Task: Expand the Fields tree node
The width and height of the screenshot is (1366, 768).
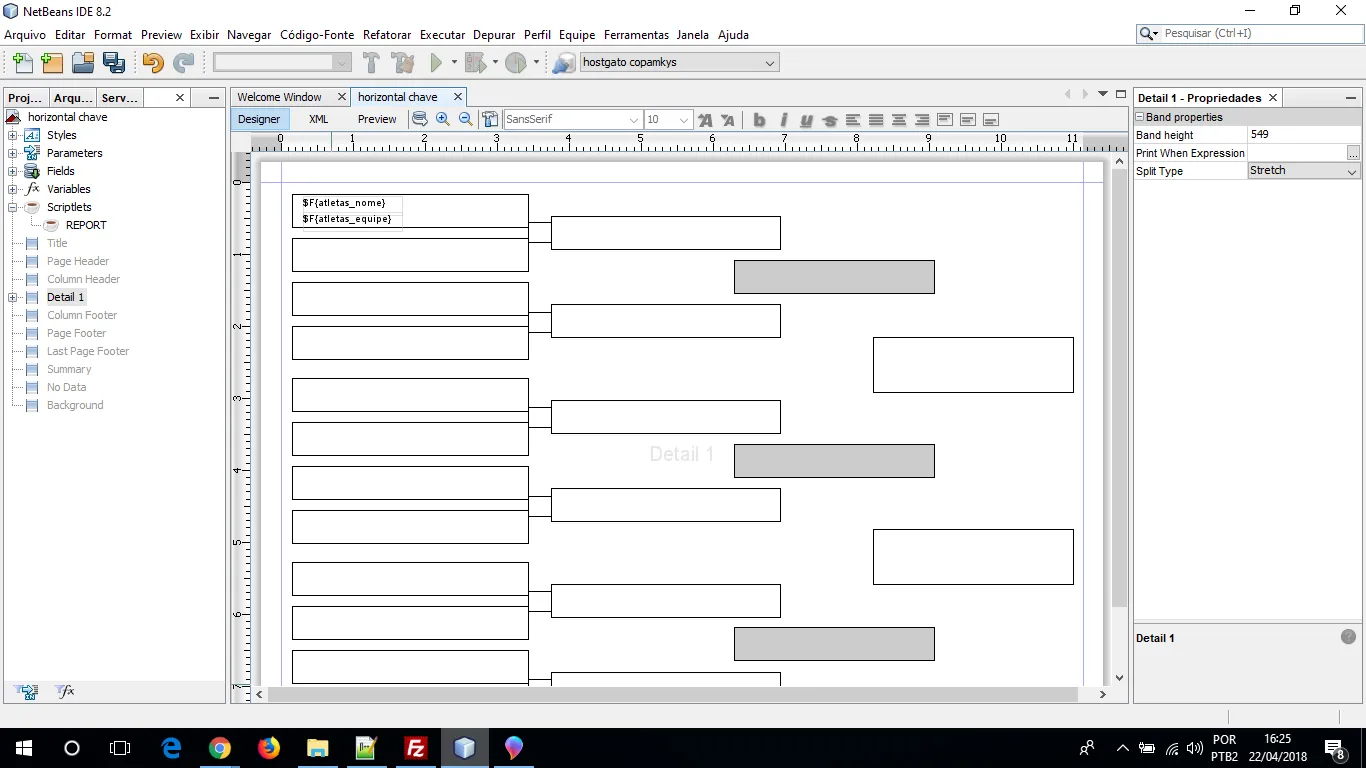Action: pos(13,171)
